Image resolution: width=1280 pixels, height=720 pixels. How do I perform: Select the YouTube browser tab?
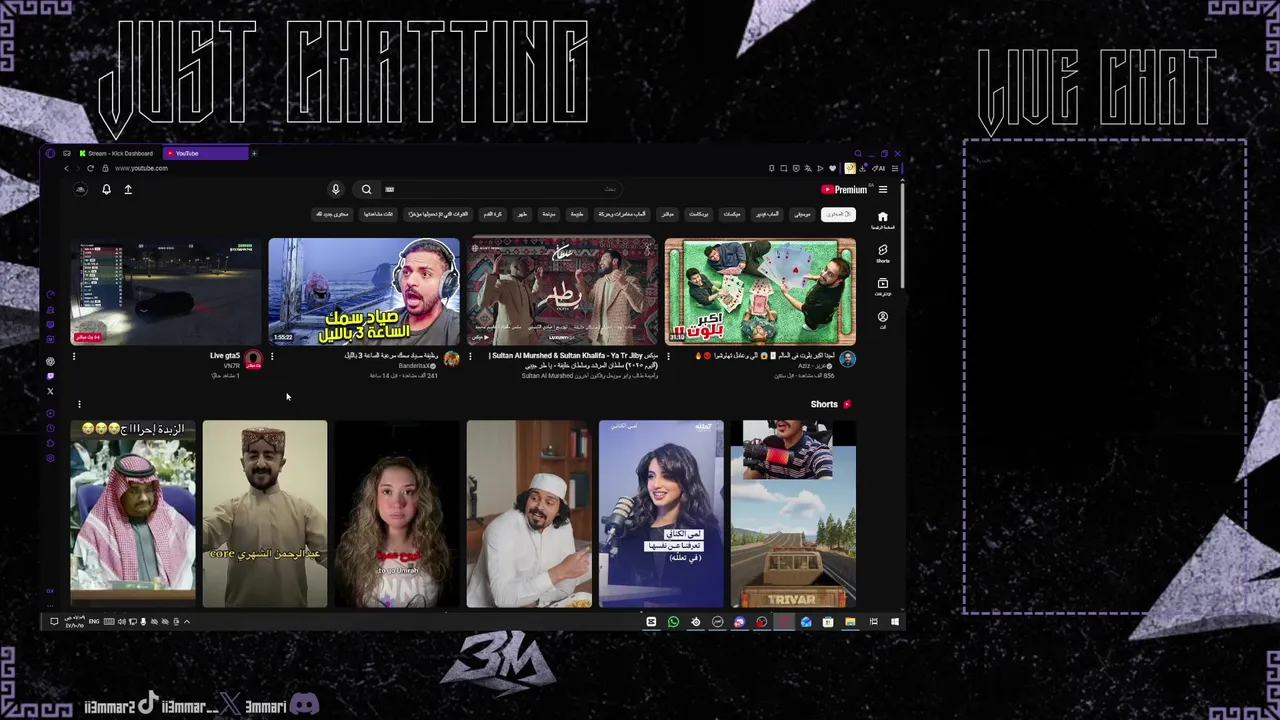pos(206,153)
